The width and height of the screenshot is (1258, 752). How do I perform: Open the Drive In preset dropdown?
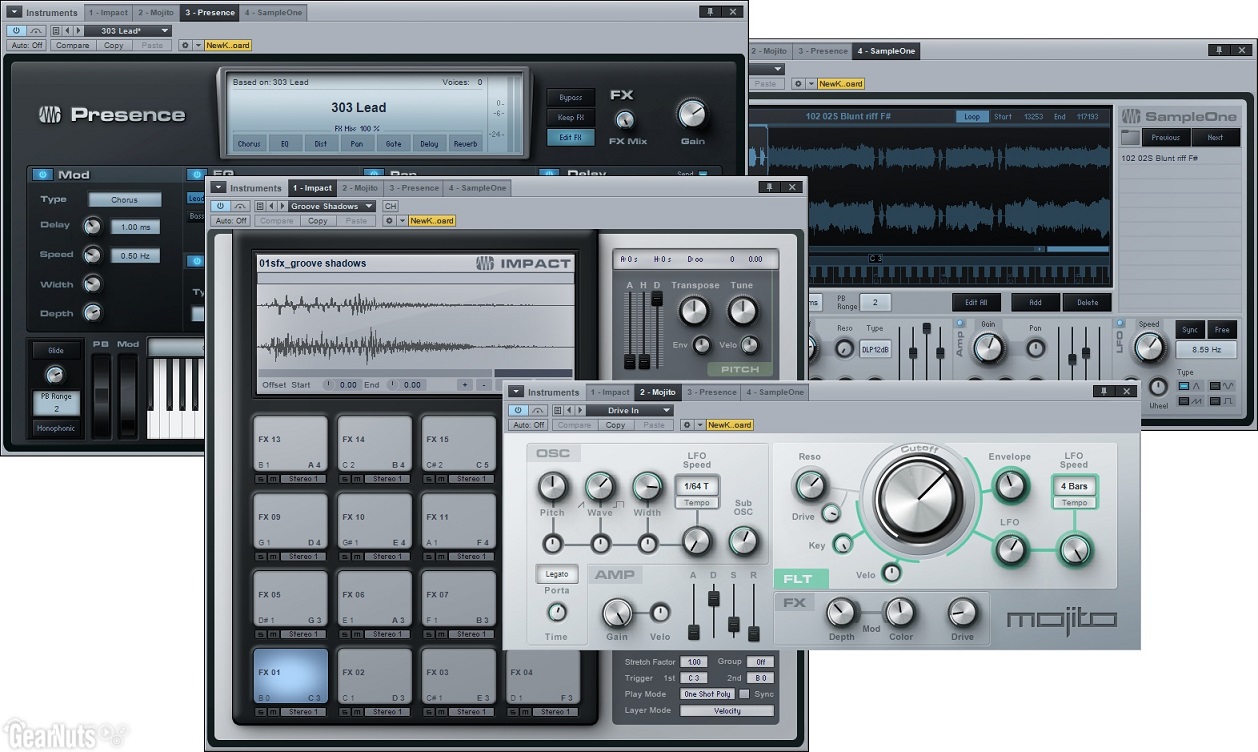pyautogui.click(x=629, y=410)
